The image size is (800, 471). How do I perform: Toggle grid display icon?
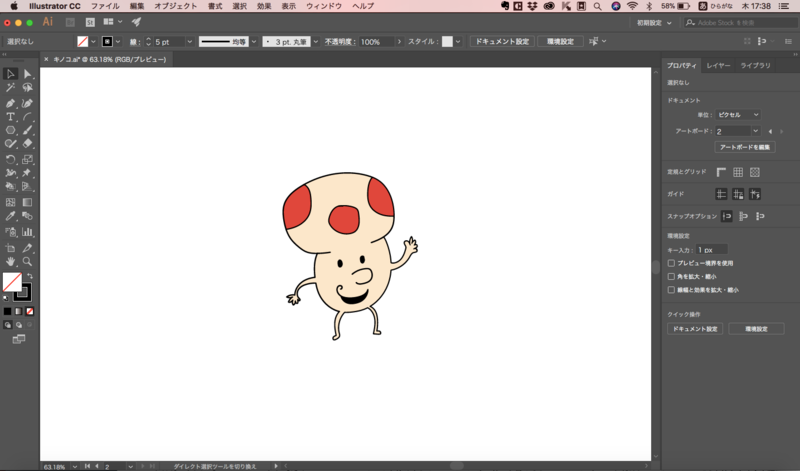[x=738, y=172]
